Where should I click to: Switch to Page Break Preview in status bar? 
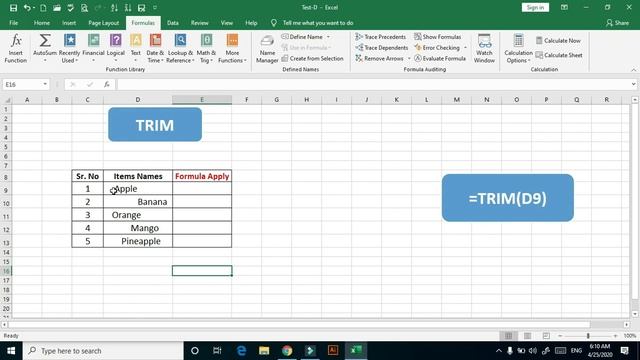coord(546,336)
